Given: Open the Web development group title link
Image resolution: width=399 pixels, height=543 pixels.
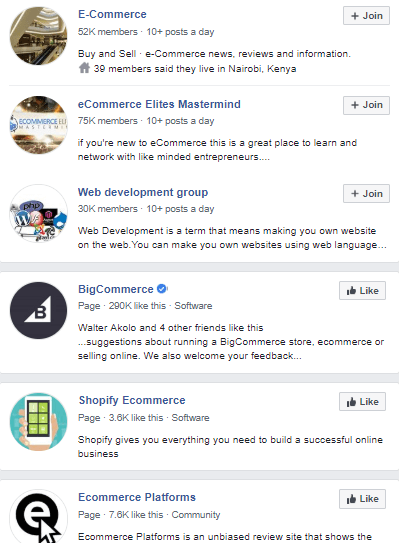Looking at the screenshot, I should click(x=143, y=192).
